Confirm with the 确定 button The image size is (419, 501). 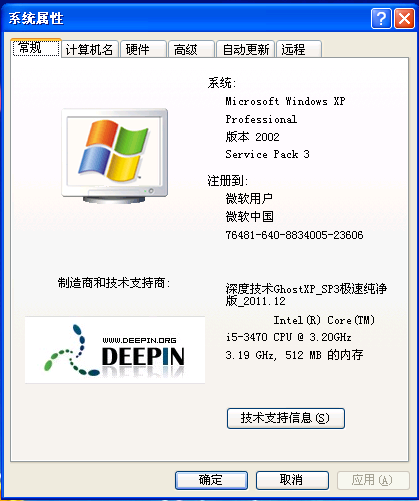[211, 480]
